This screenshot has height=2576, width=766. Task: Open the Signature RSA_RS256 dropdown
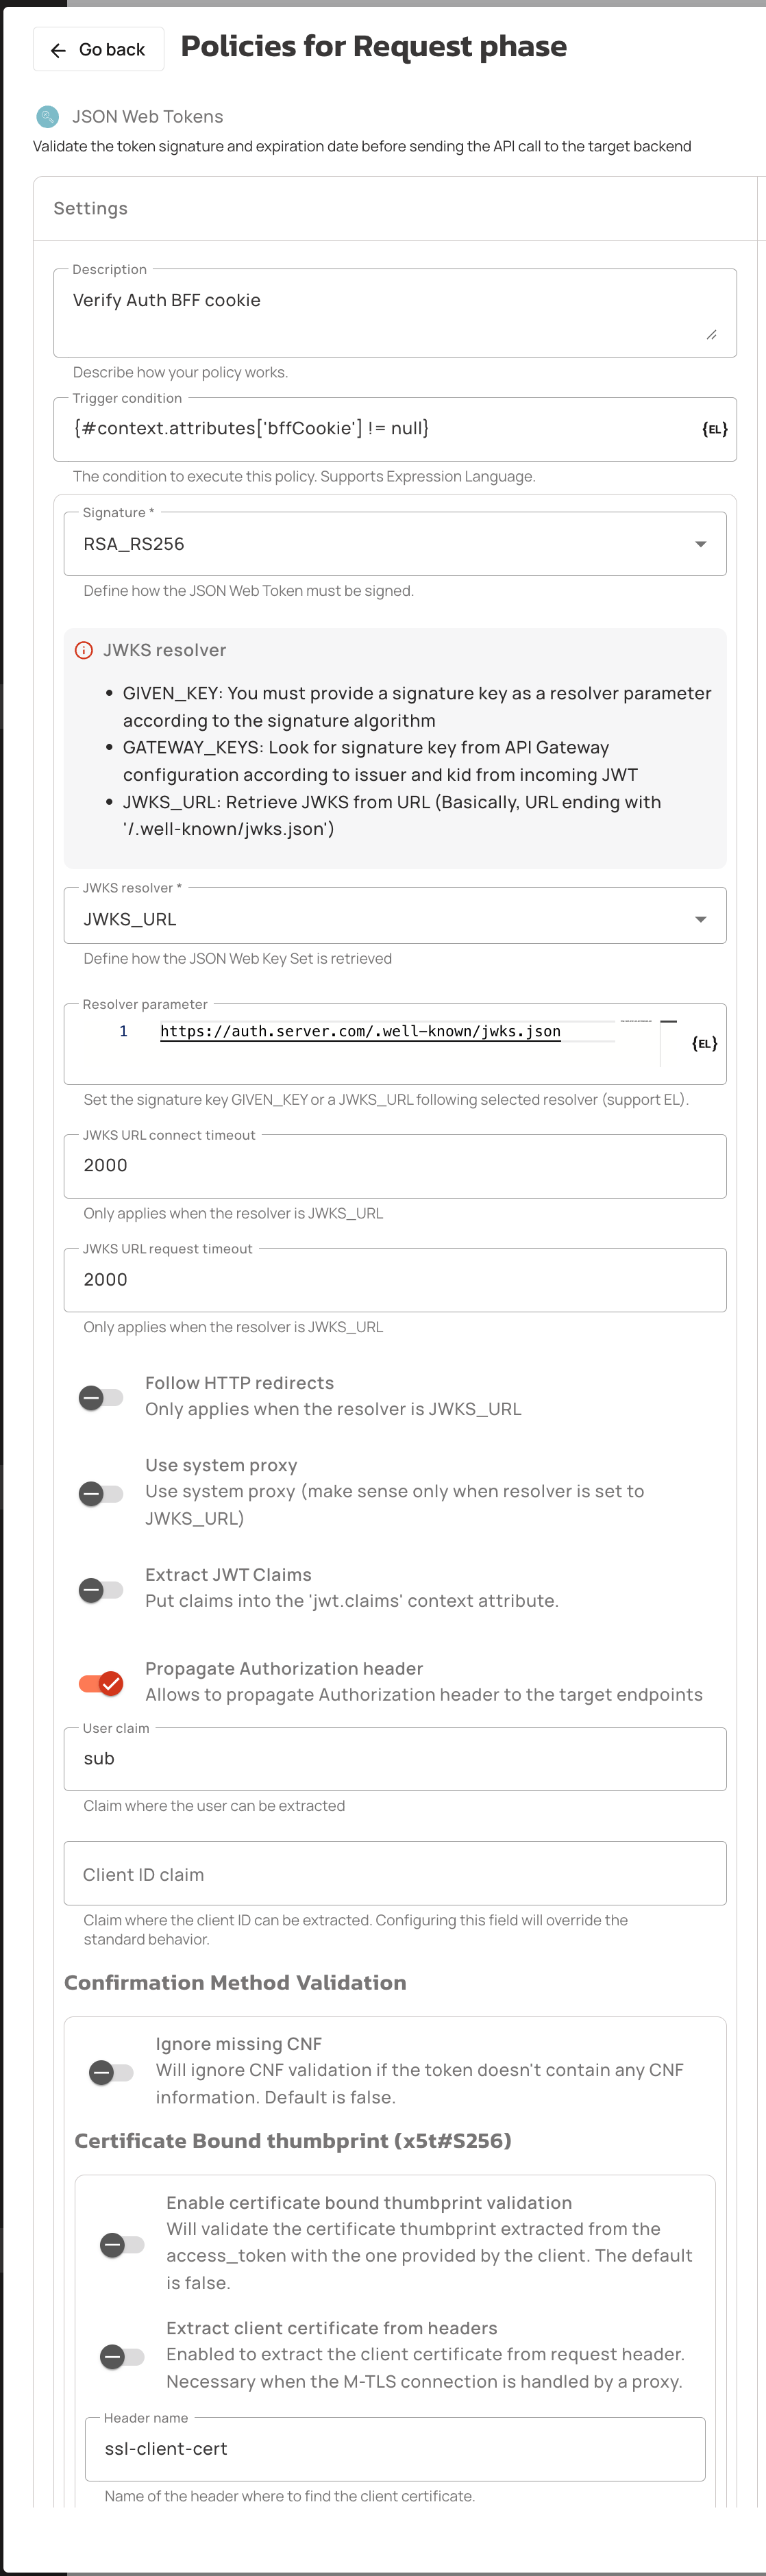point(395,544)
